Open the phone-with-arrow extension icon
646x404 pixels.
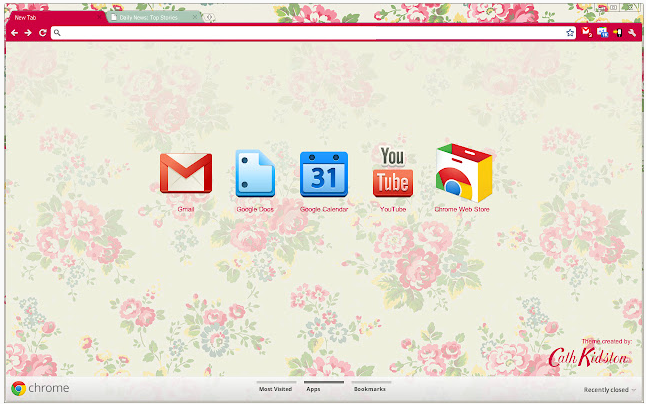617,33
